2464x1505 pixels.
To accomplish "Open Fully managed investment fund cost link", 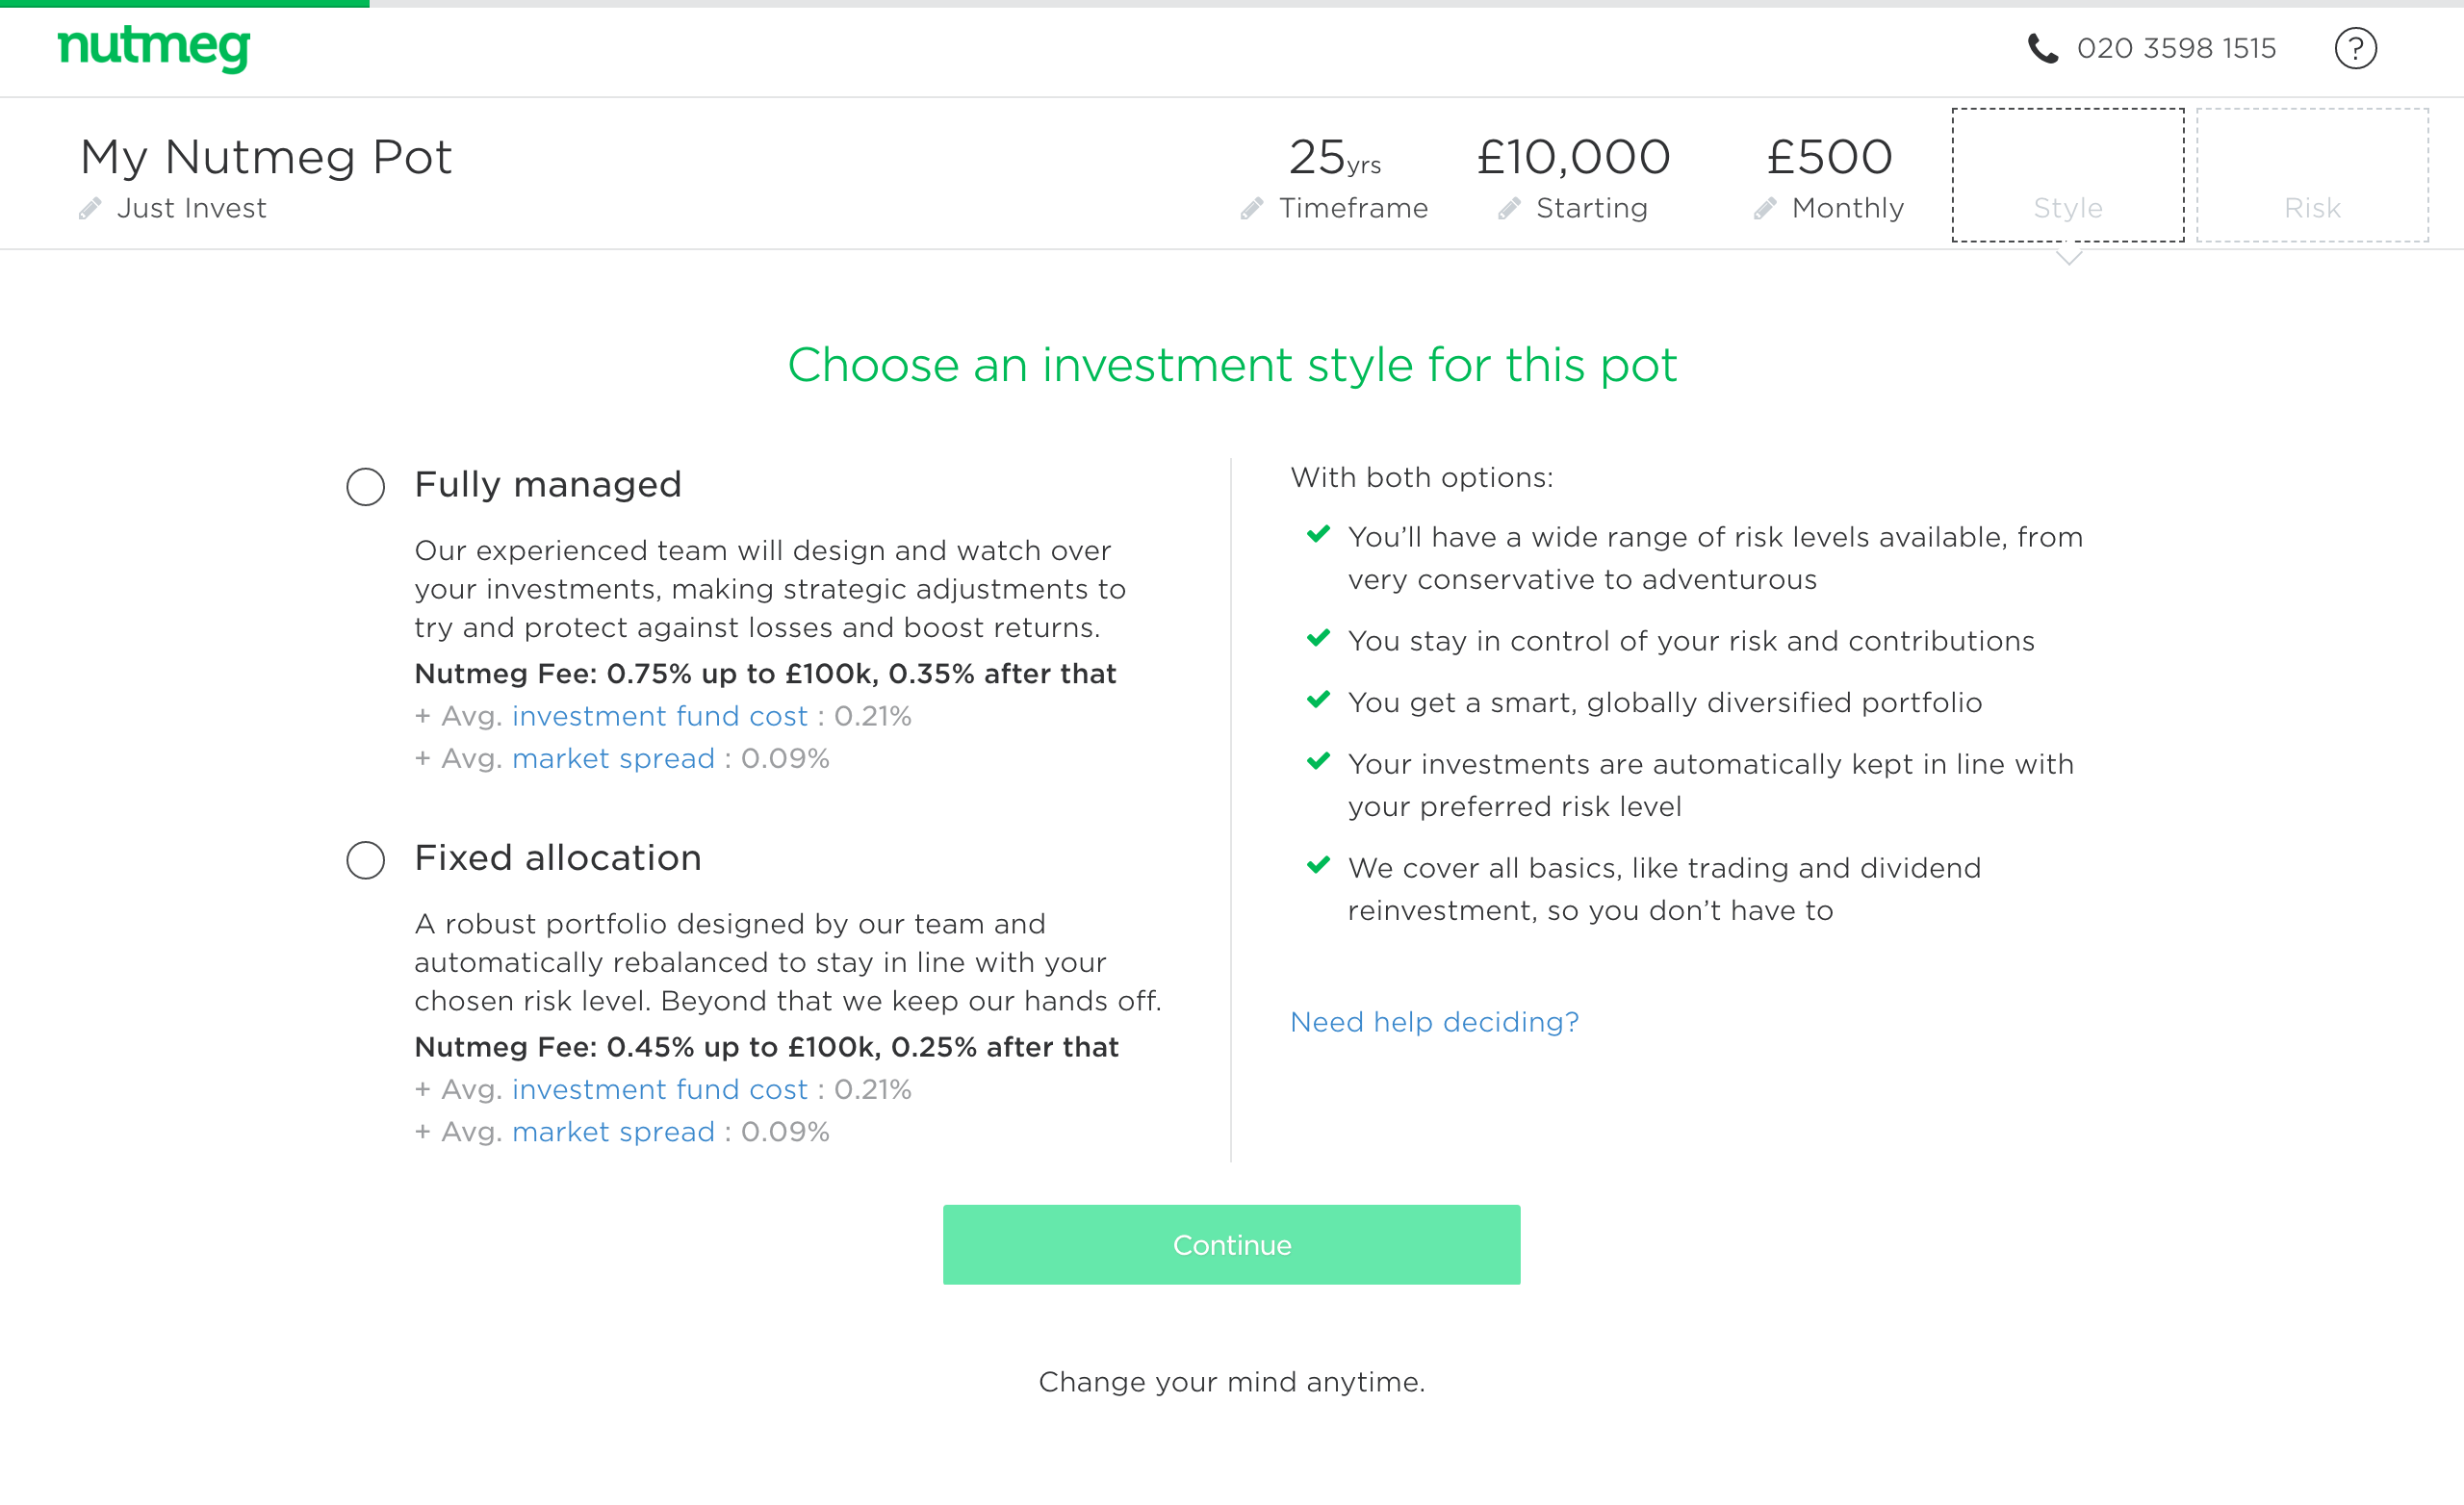I will 659,716.
